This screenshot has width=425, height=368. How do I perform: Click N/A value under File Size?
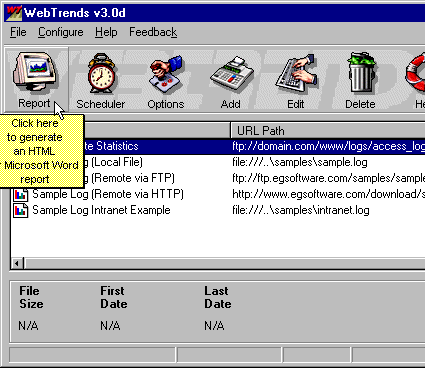pyautogui.click(x=28, y=325)
